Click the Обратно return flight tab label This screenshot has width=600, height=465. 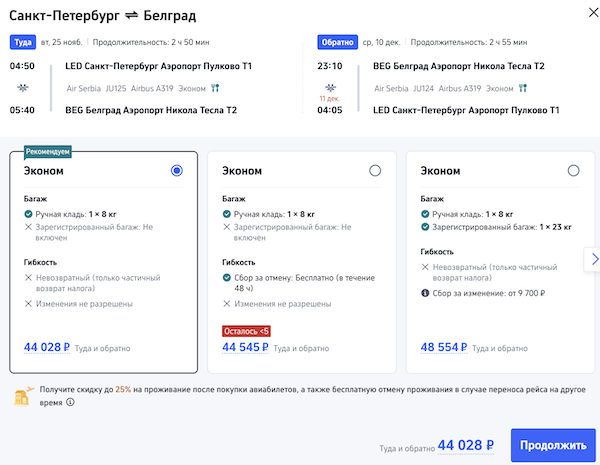[x=337, y=43]
